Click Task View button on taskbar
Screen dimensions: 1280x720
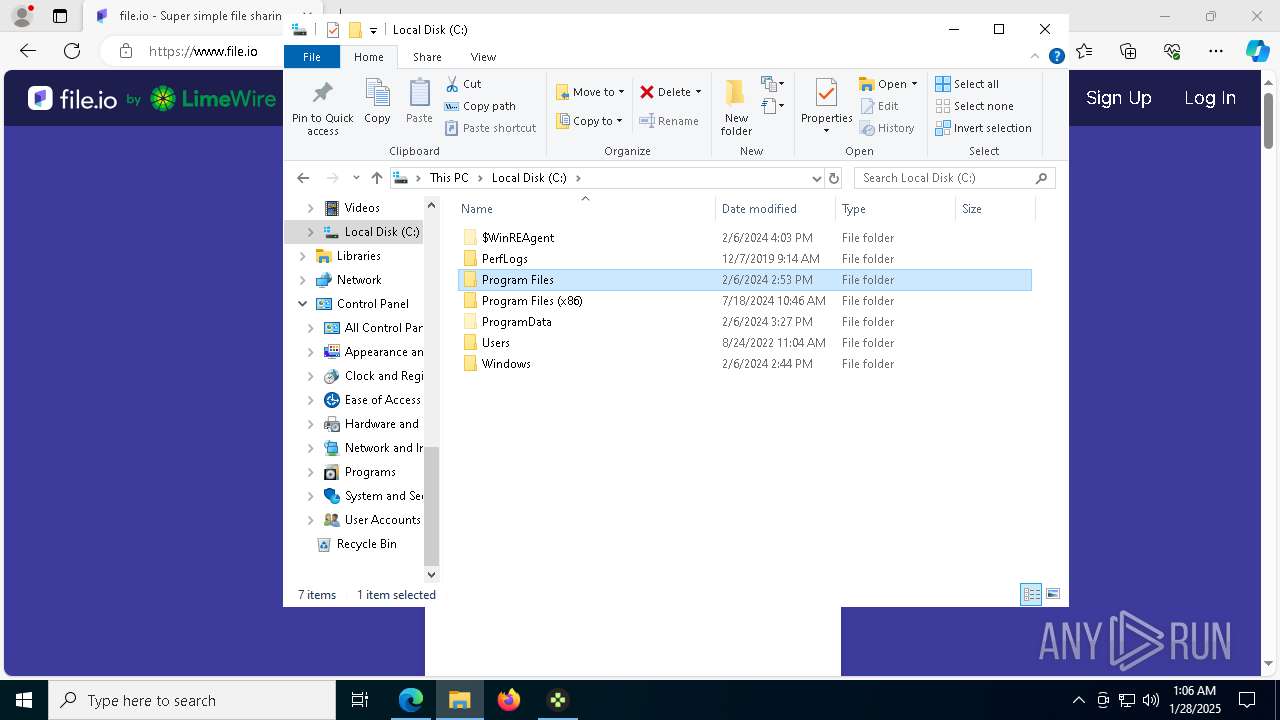click(x=360, y=700)
